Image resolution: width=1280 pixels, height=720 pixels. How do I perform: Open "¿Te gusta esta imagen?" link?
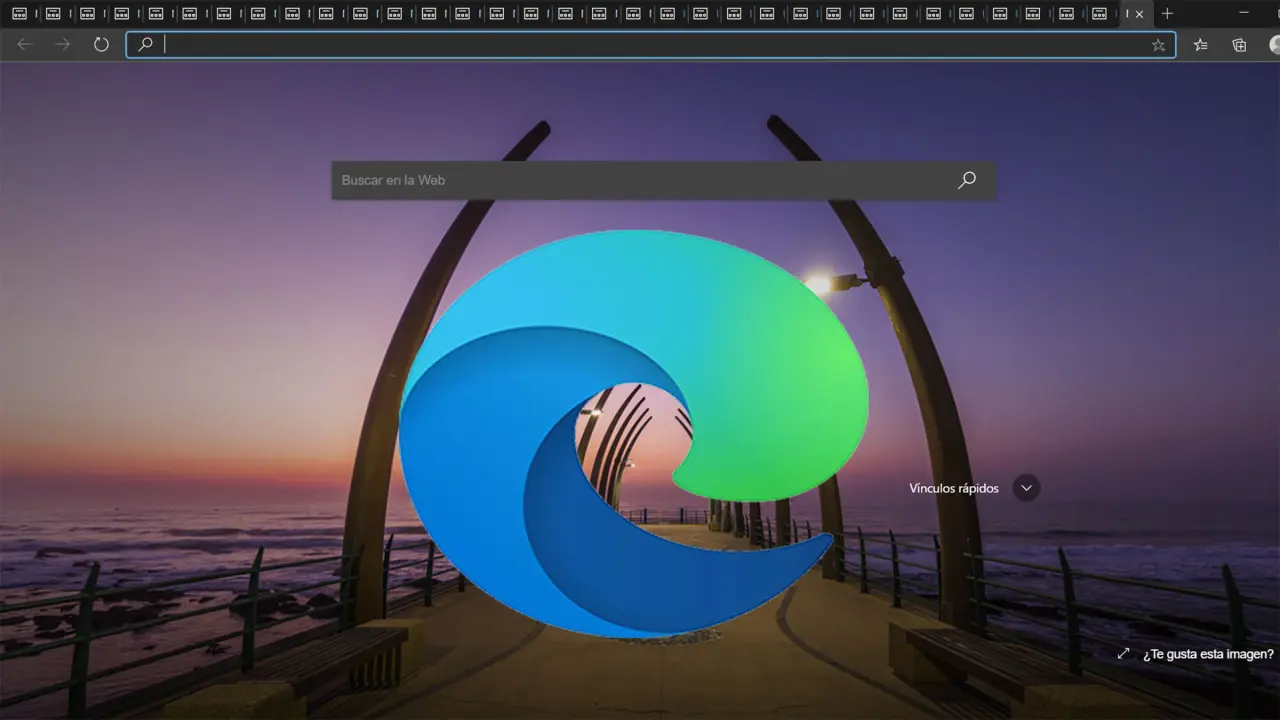[x=1208, y=654]
